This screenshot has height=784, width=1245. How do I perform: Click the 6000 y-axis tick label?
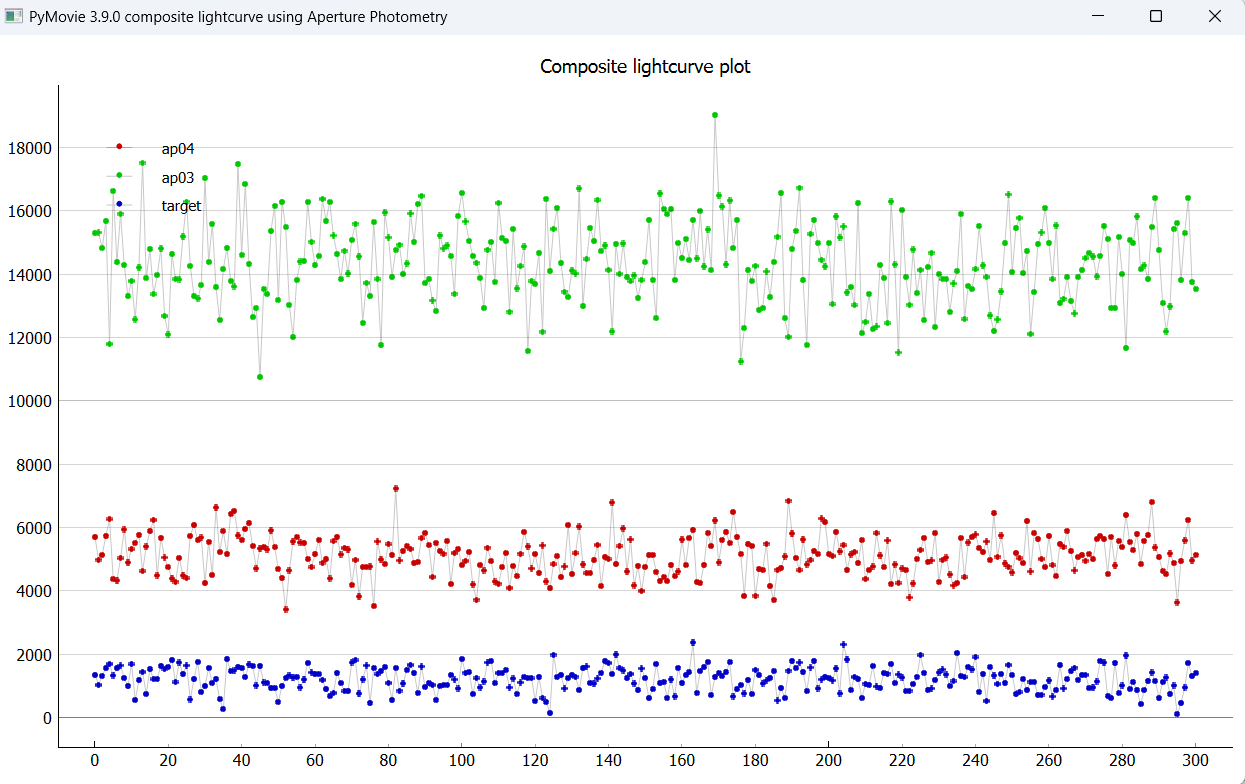click(x=34, y=528)
